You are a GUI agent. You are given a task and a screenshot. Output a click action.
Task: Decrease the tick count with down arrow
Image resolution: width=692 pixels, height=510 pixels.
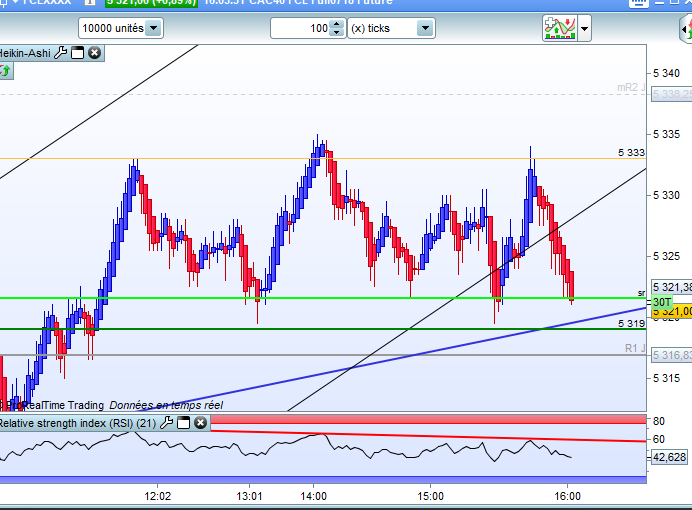[x=337, y=33]
